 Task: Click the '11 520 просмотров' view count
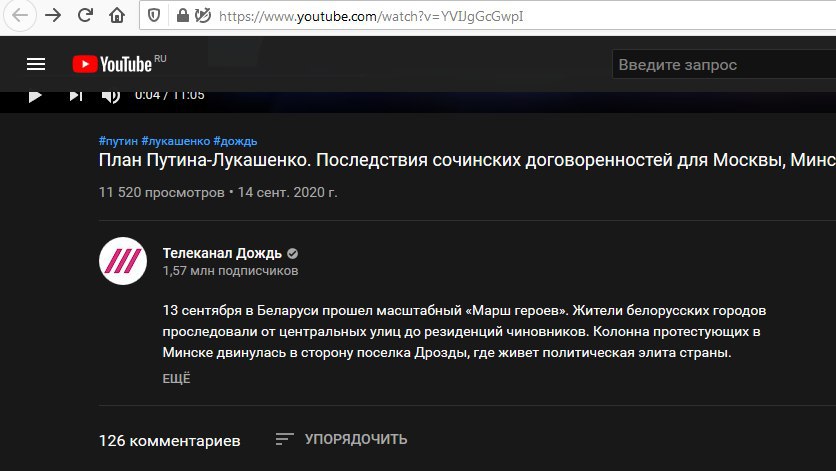pyautogui.click(x=162, y=192)
